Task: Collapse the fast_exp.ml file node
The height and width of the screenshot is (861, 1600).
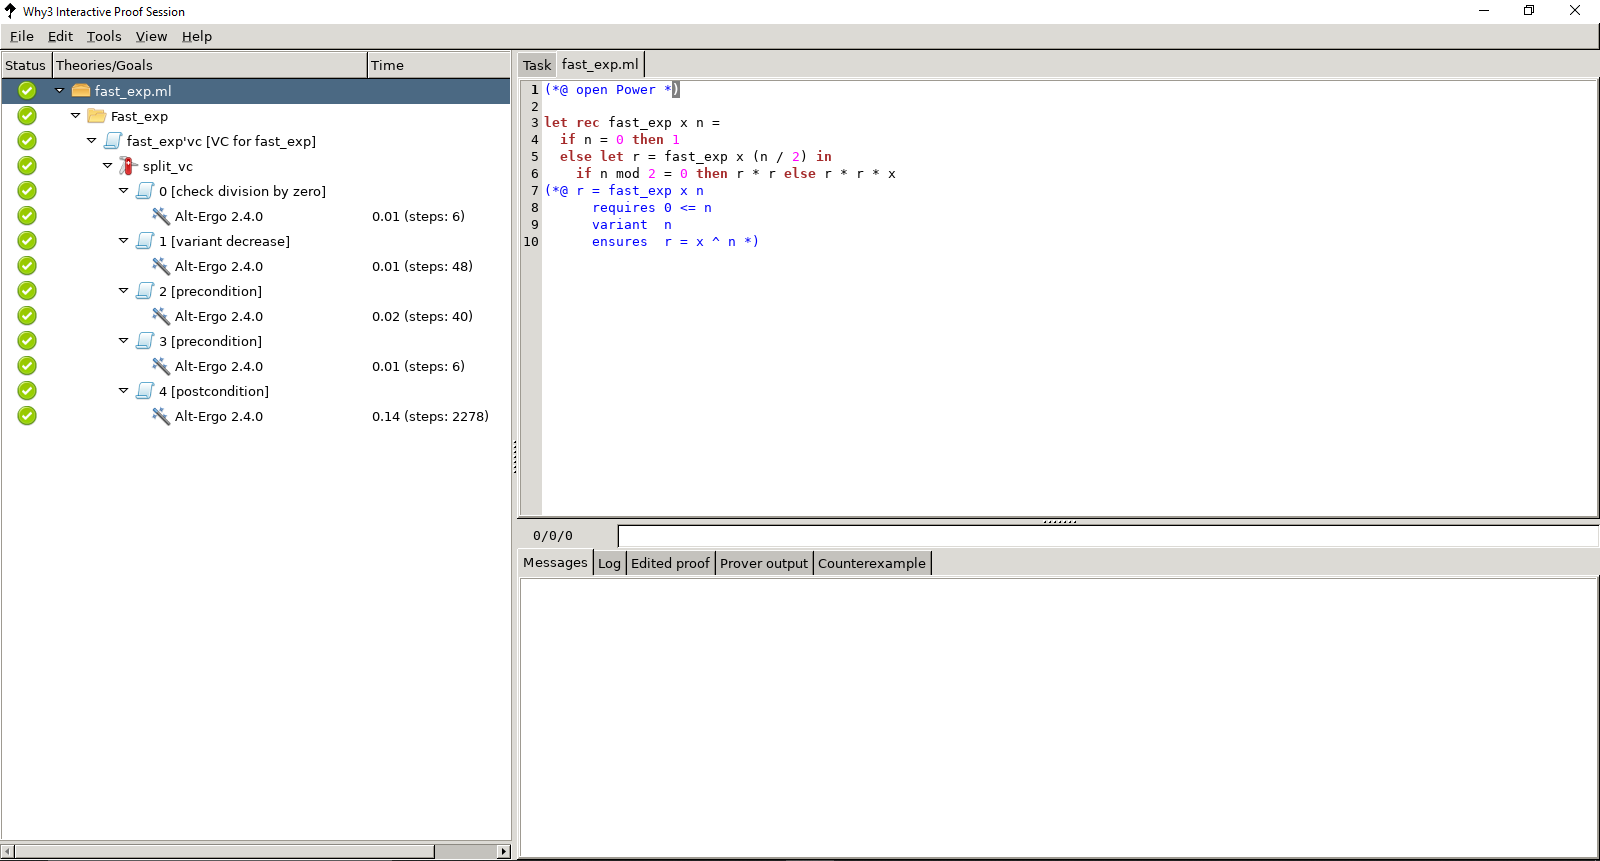Action: pyautogui.click(x=59, y=90)
